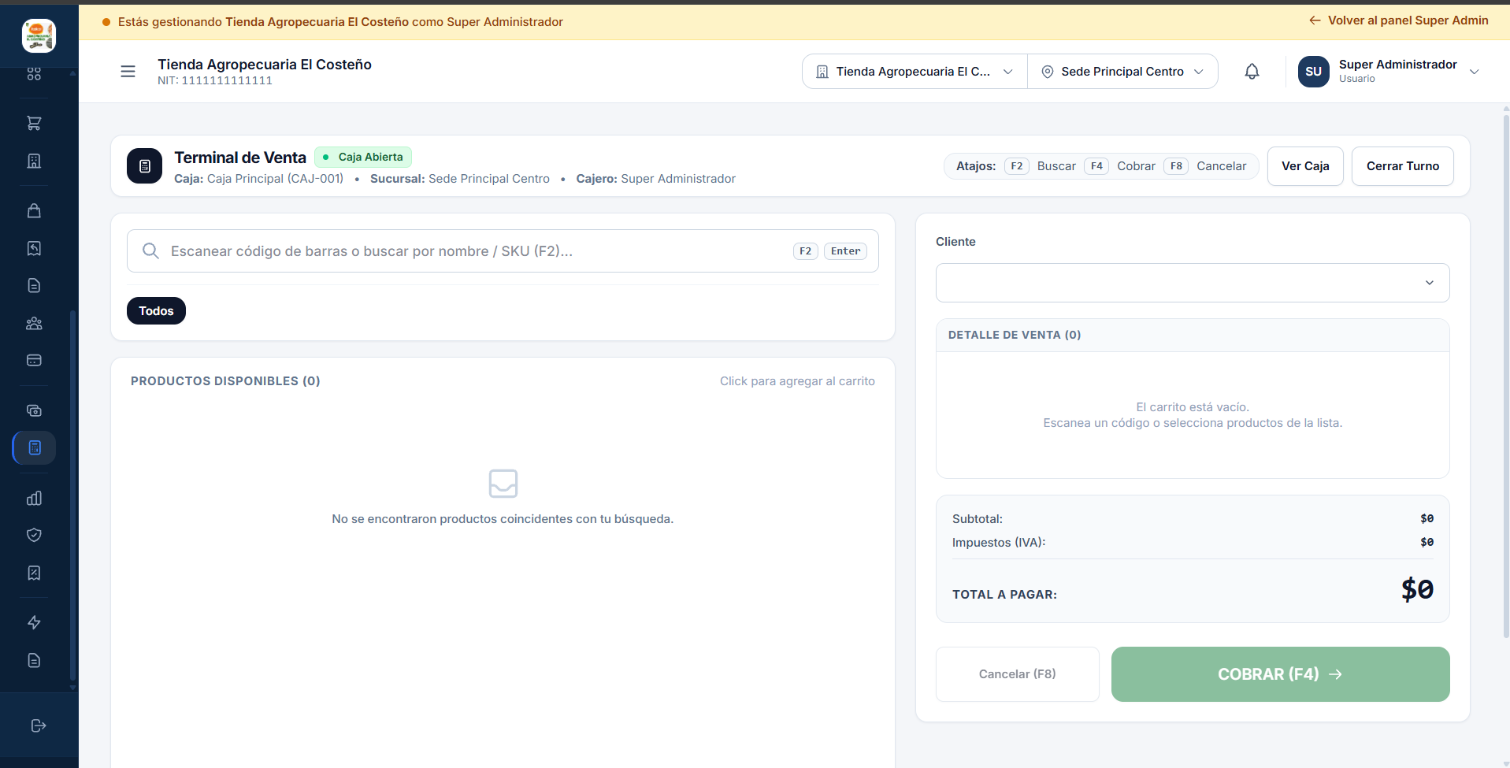
Task: Open the shopping bag section in sidebar
Action: pos(34,211)
